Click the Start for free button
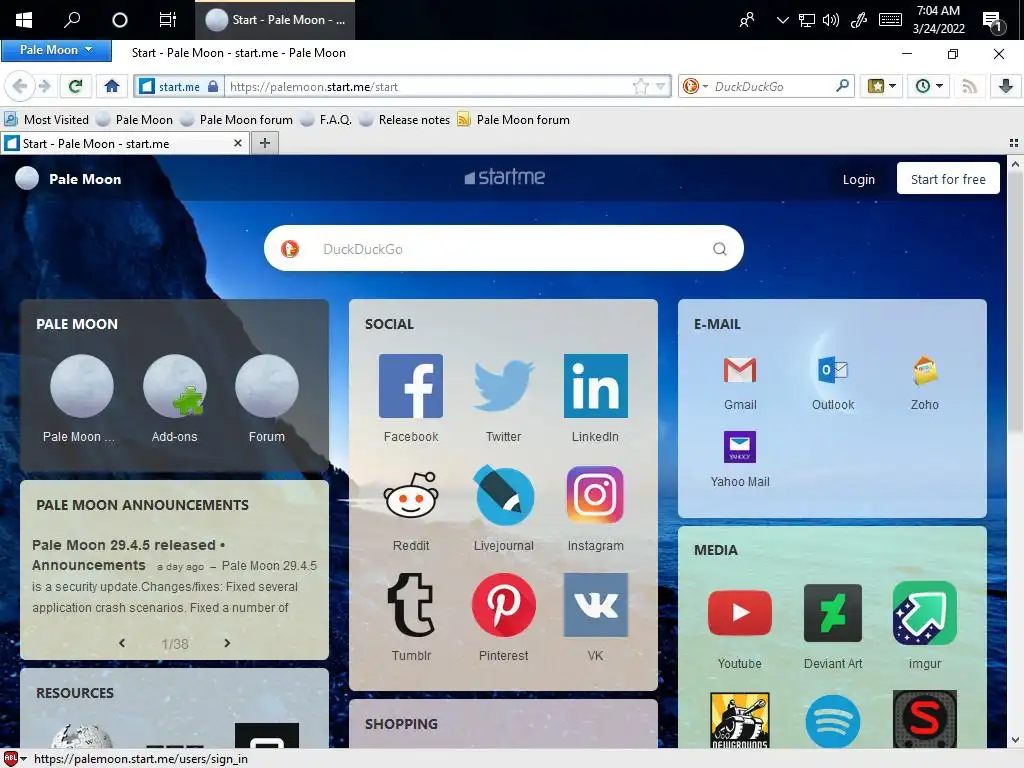Screen dimensions: 1024x768 [x=948, y=179]
